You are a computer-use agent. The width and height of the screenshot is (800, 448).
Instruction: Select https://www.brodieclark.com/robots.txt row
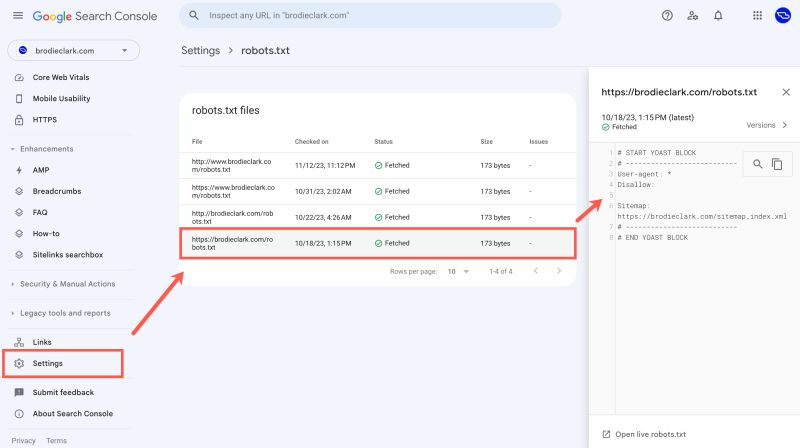378,191
